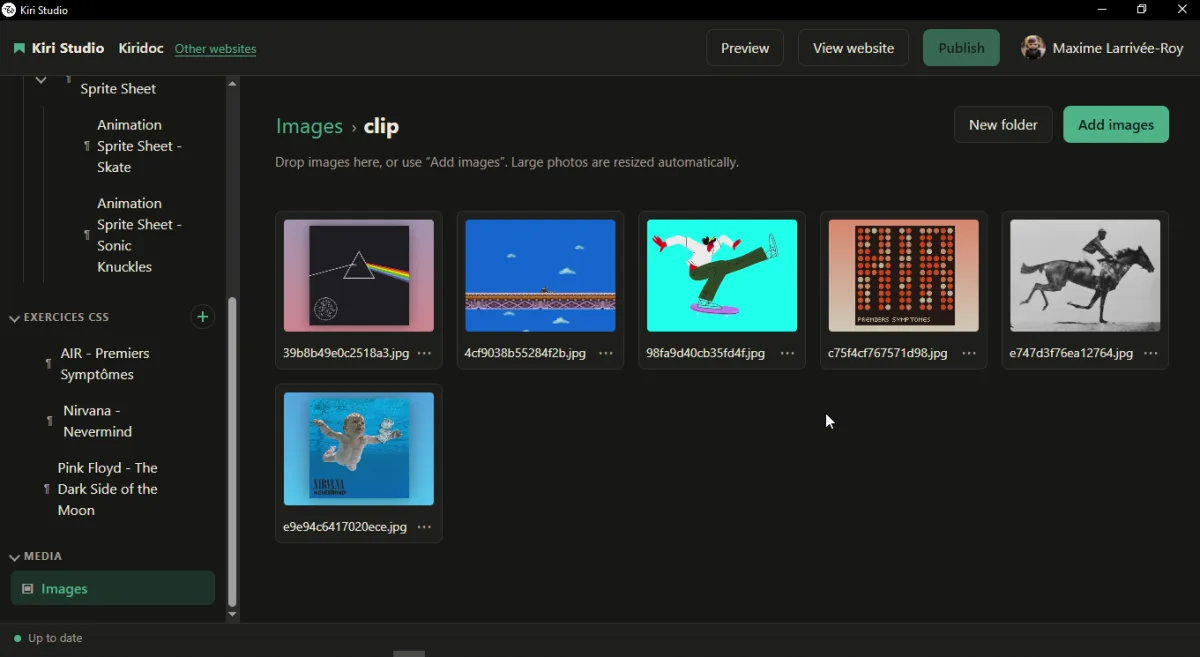Viewport: 1200px width, 657px height.
Task: Select the AIR Premiers Symptômes cover thumbnail
Action: [904, 276]
